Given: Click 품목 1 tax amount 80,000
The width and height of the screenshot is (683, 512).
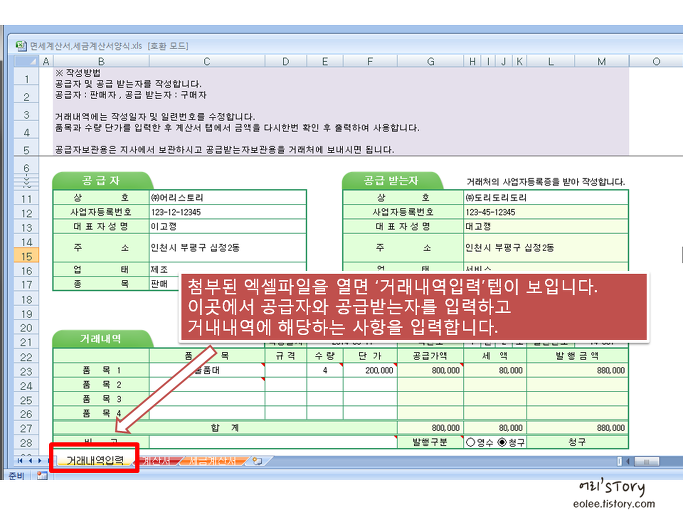Looking at the screenshot, I should tap(495, 370).
